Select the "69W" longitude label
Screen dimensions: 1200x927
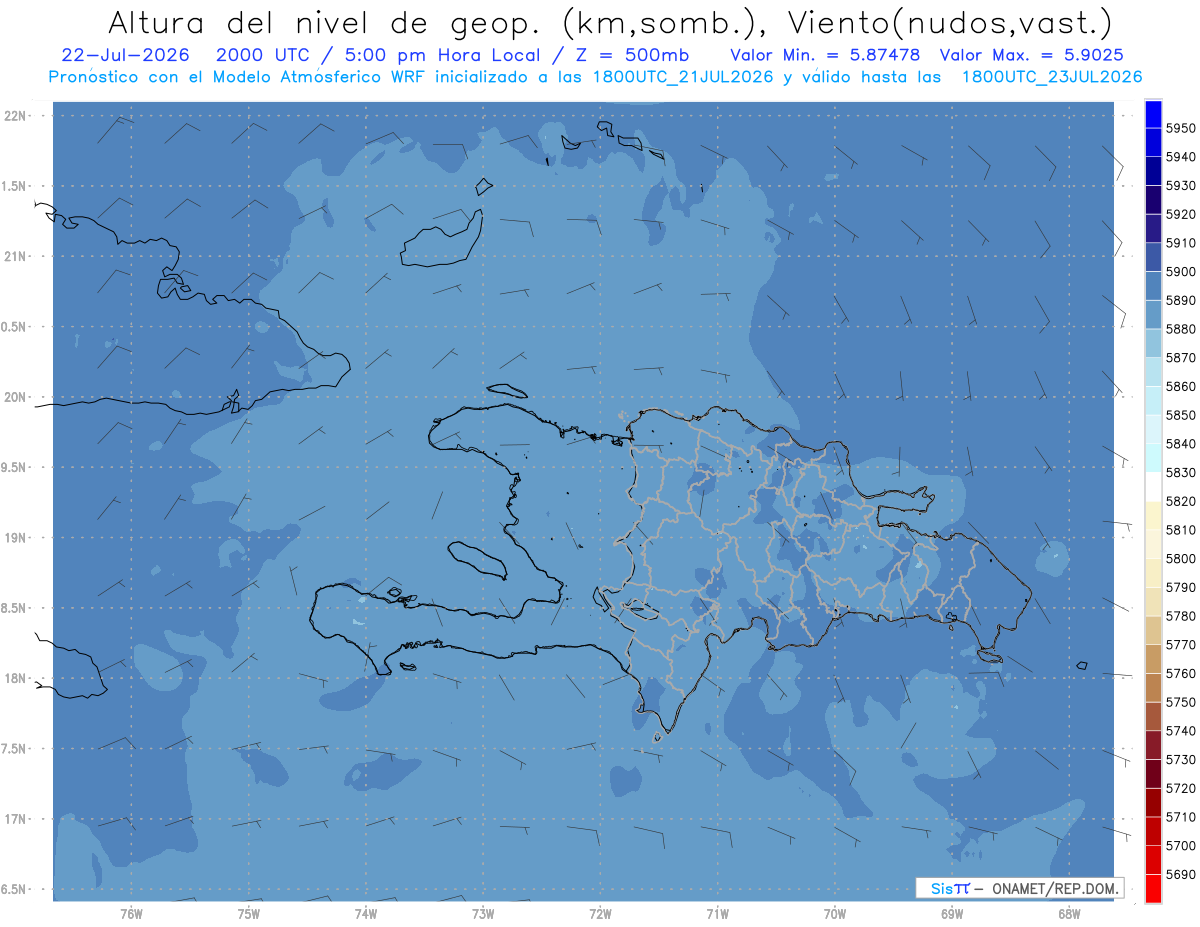click(x=952, y=913)
